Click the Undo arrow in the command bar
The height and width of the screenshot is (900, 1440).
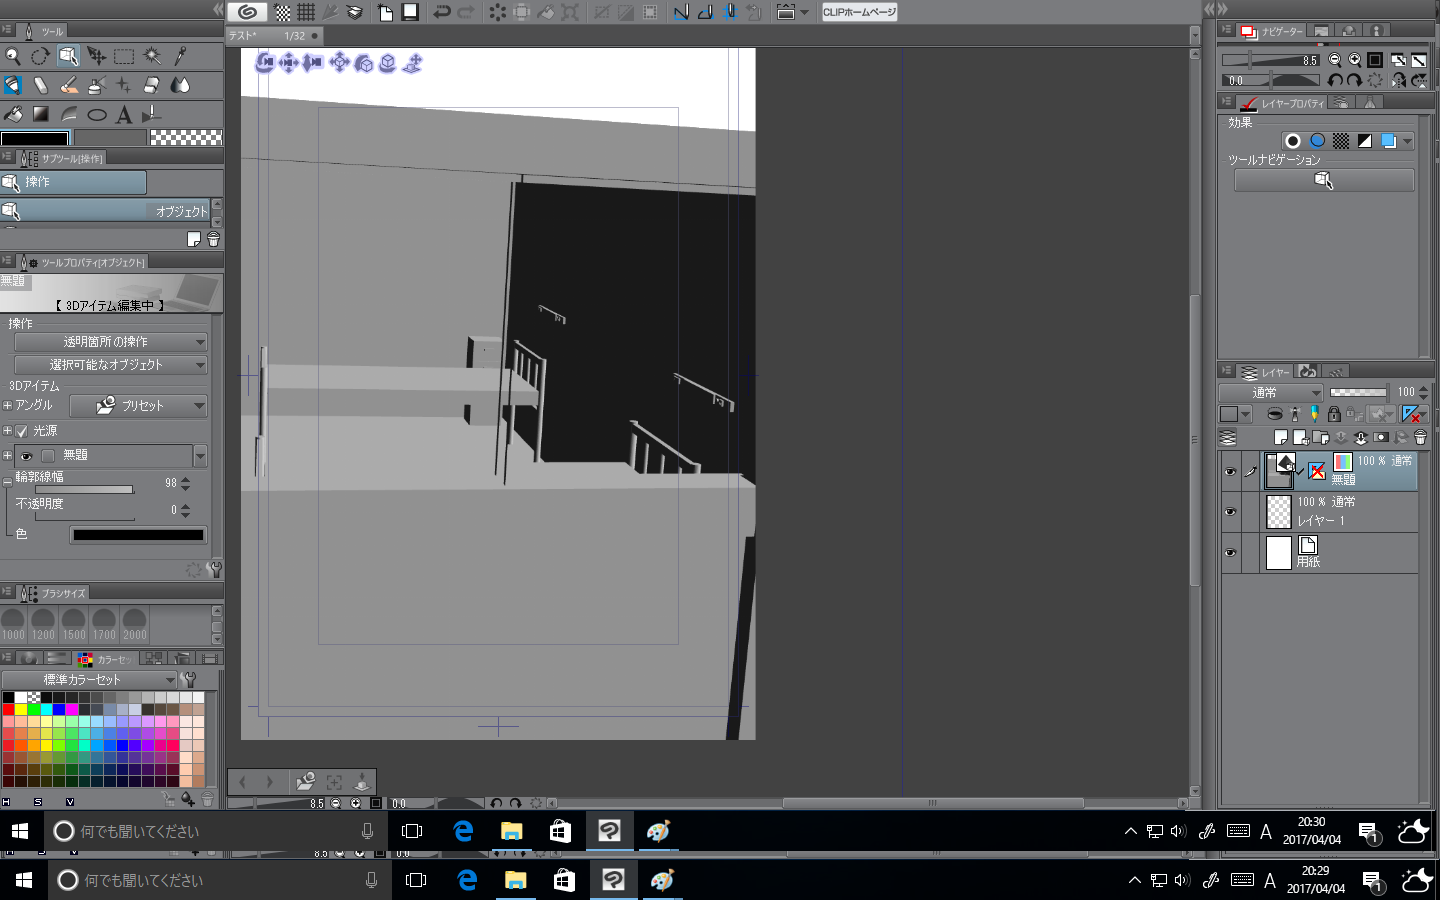pyautogui.click(x=441, y=12)
